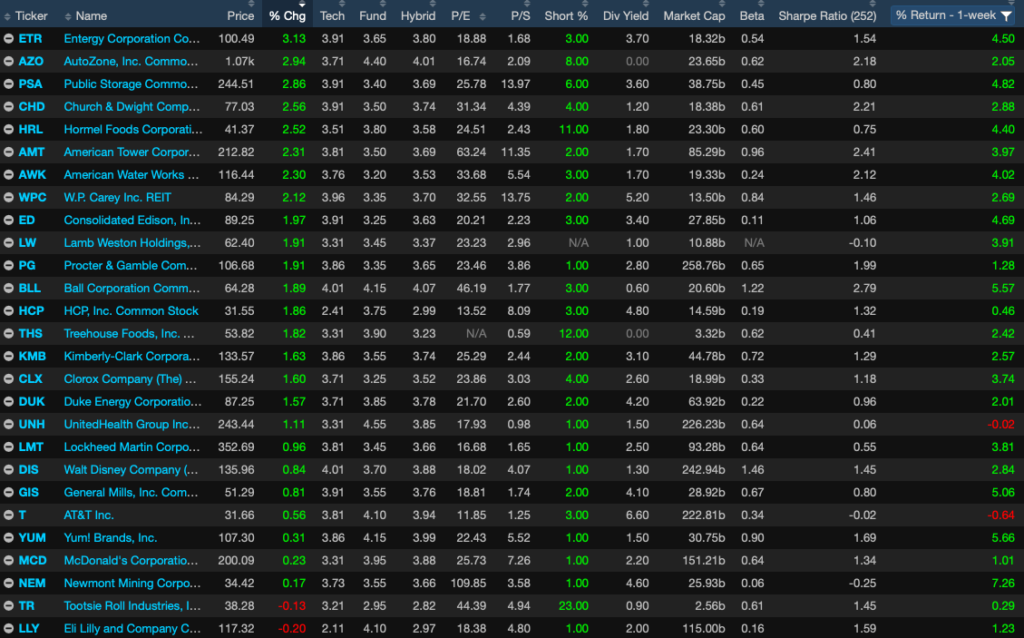The image size is (1024, 638).
Task: Open Public Storage company name link
Action: coord(131,84)
